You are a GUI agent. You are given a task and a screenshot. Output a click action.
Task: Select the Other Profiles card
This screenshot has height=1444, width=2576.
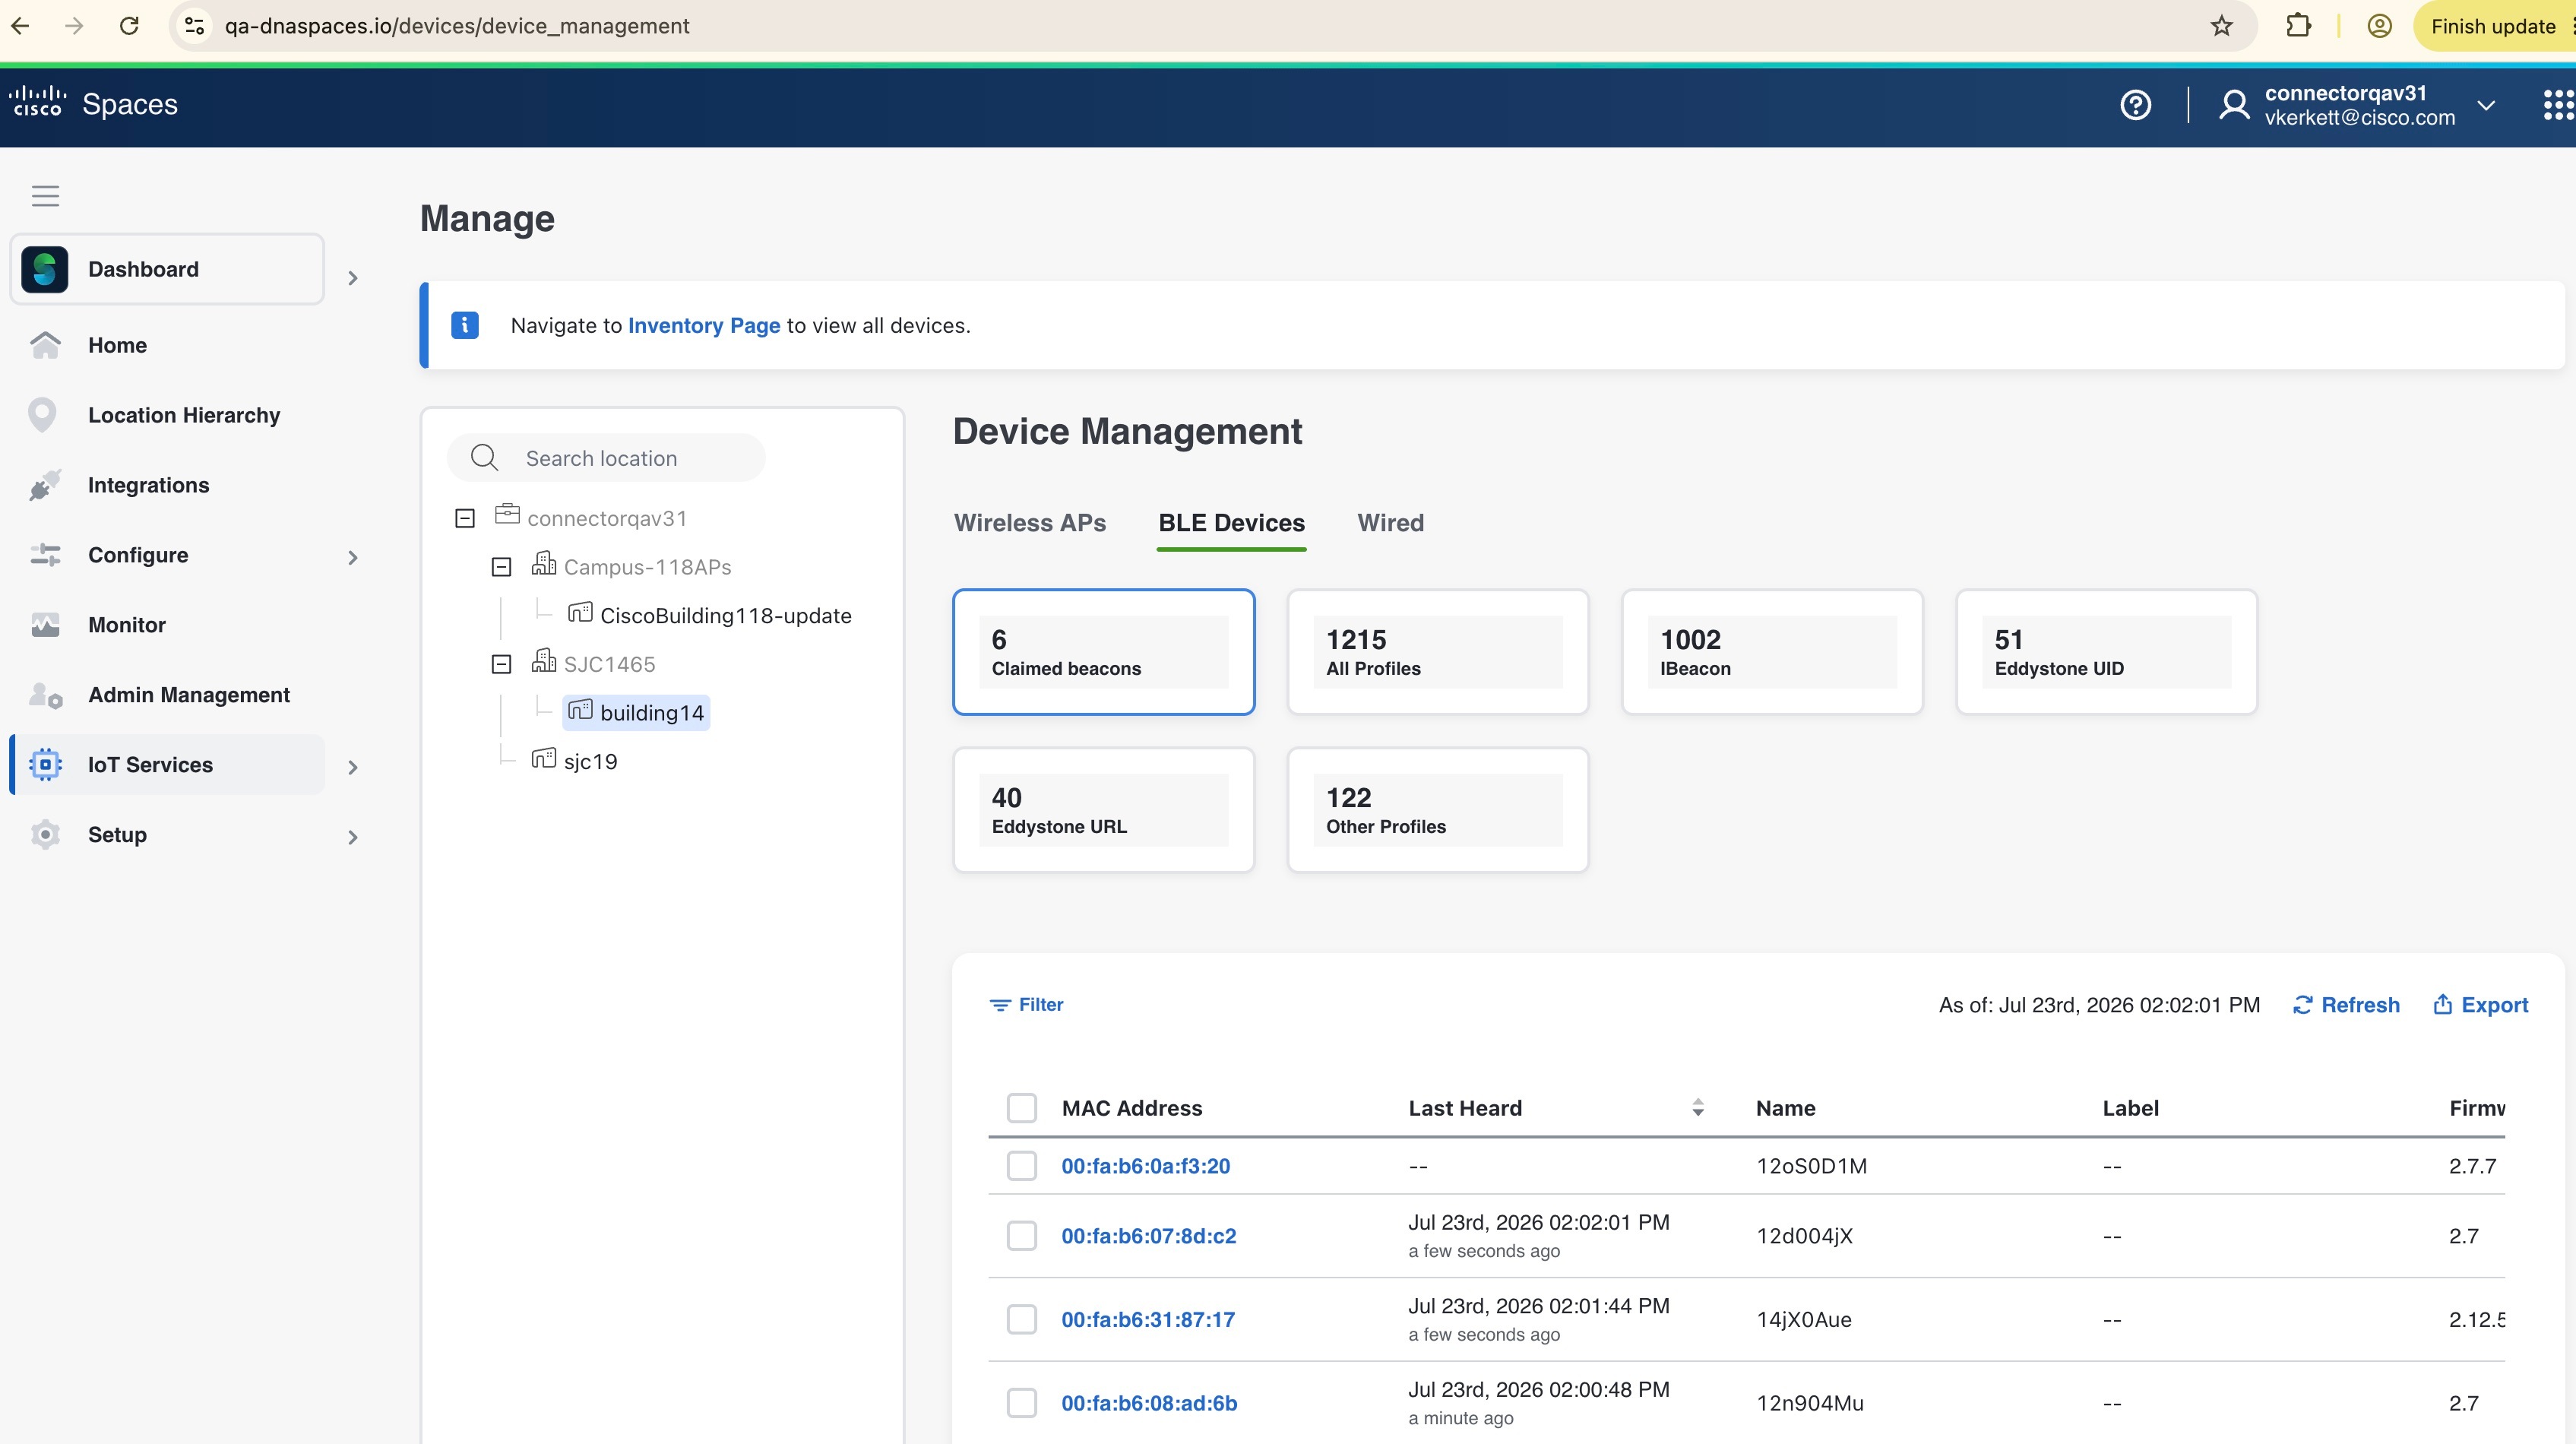point(1438,810)
